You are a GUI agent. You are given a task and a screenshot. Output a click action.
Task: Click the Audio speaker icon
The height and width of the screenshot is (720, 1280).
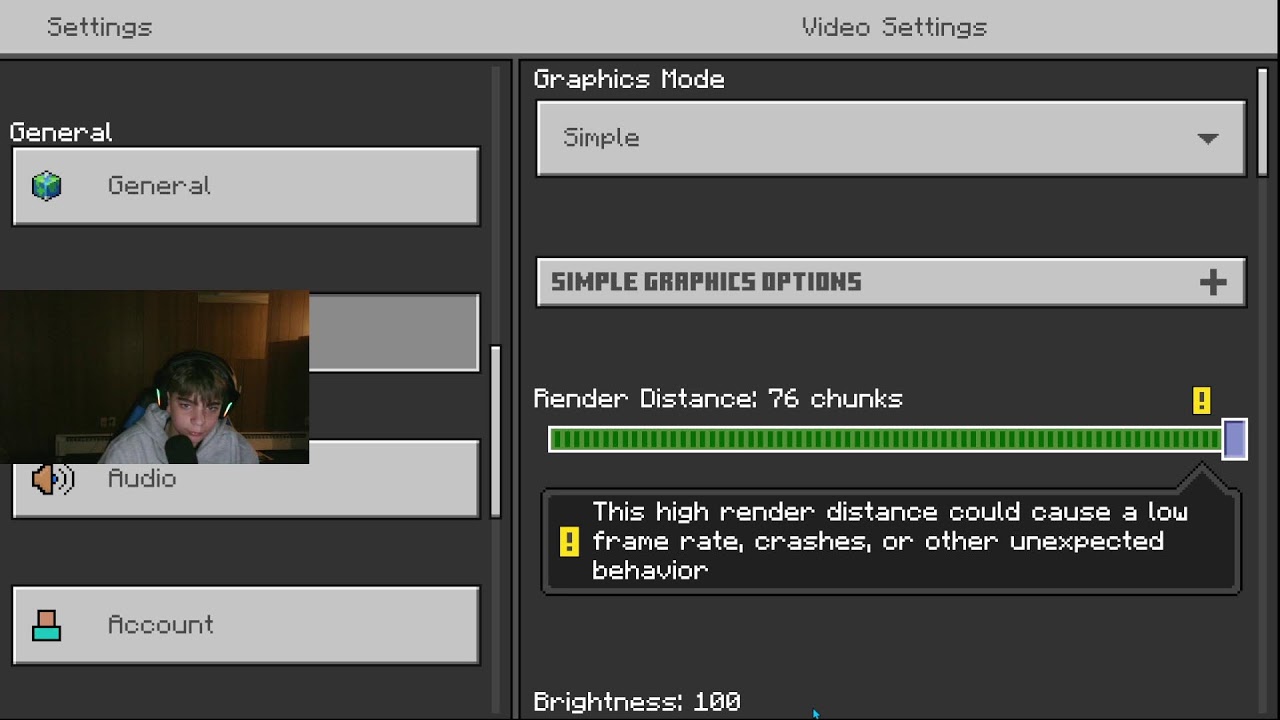53,479
